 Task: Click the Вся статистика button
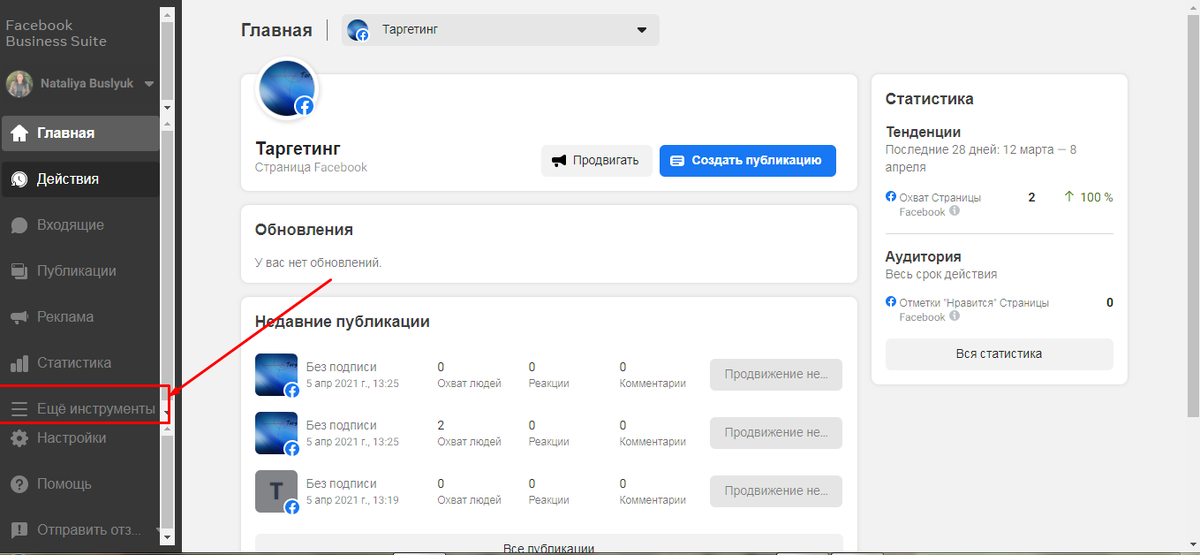999,353
